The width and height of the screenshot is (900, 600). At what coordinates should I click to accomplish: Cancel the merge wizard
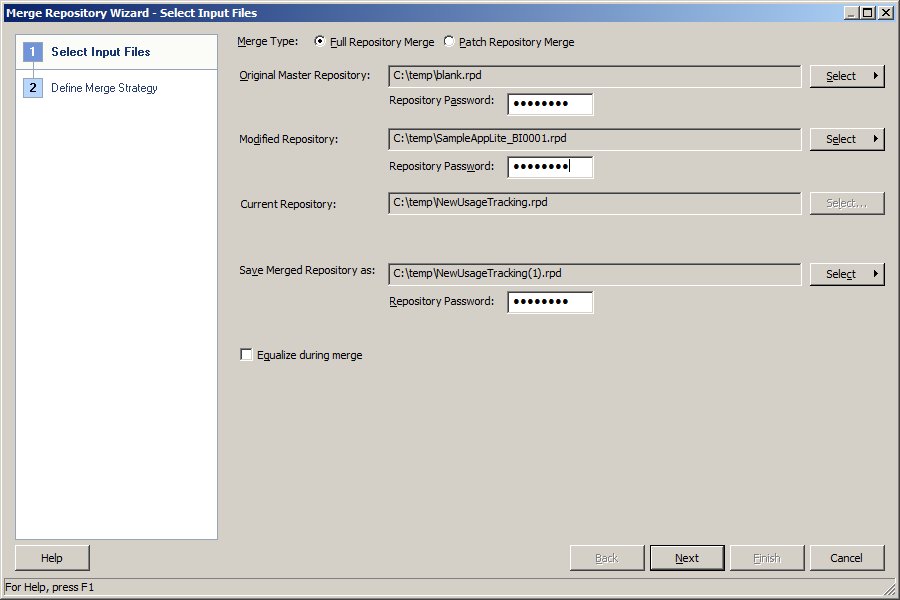point(847,558)
